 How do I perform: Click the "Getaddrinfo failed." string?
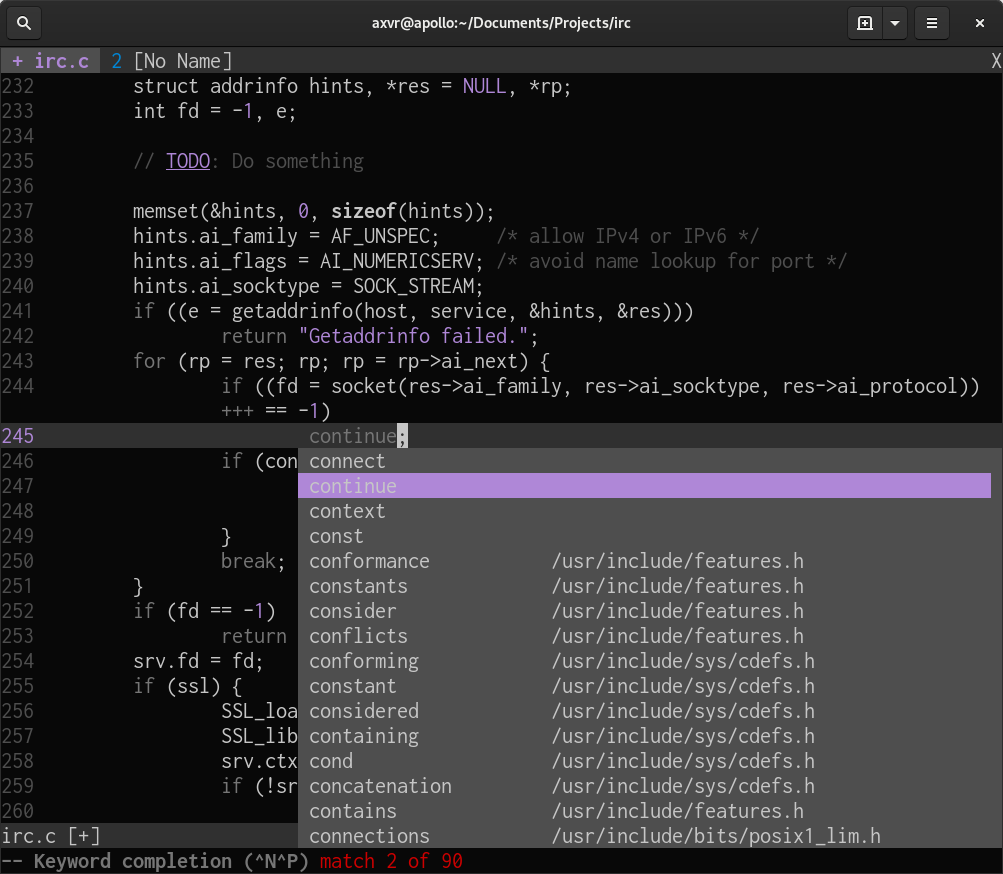[413, 335]
